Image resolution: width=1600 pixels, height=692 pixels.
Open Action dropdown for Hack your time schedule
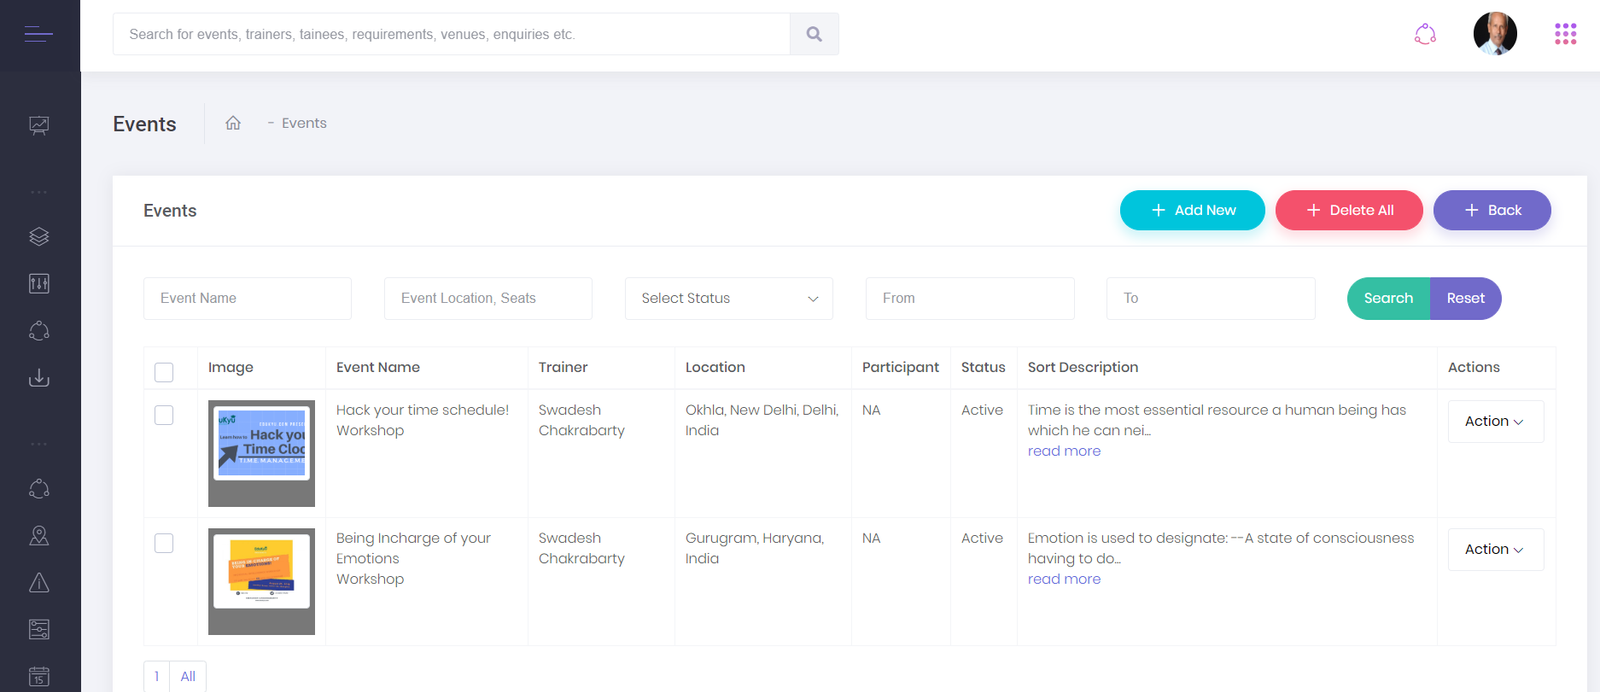click(1495, 421)
